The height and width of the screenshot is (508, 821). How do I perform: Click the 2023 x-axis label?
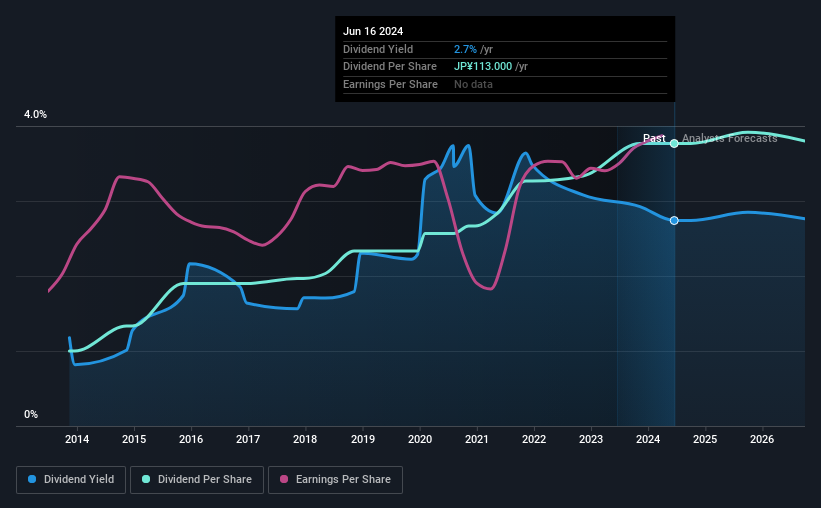591,439
